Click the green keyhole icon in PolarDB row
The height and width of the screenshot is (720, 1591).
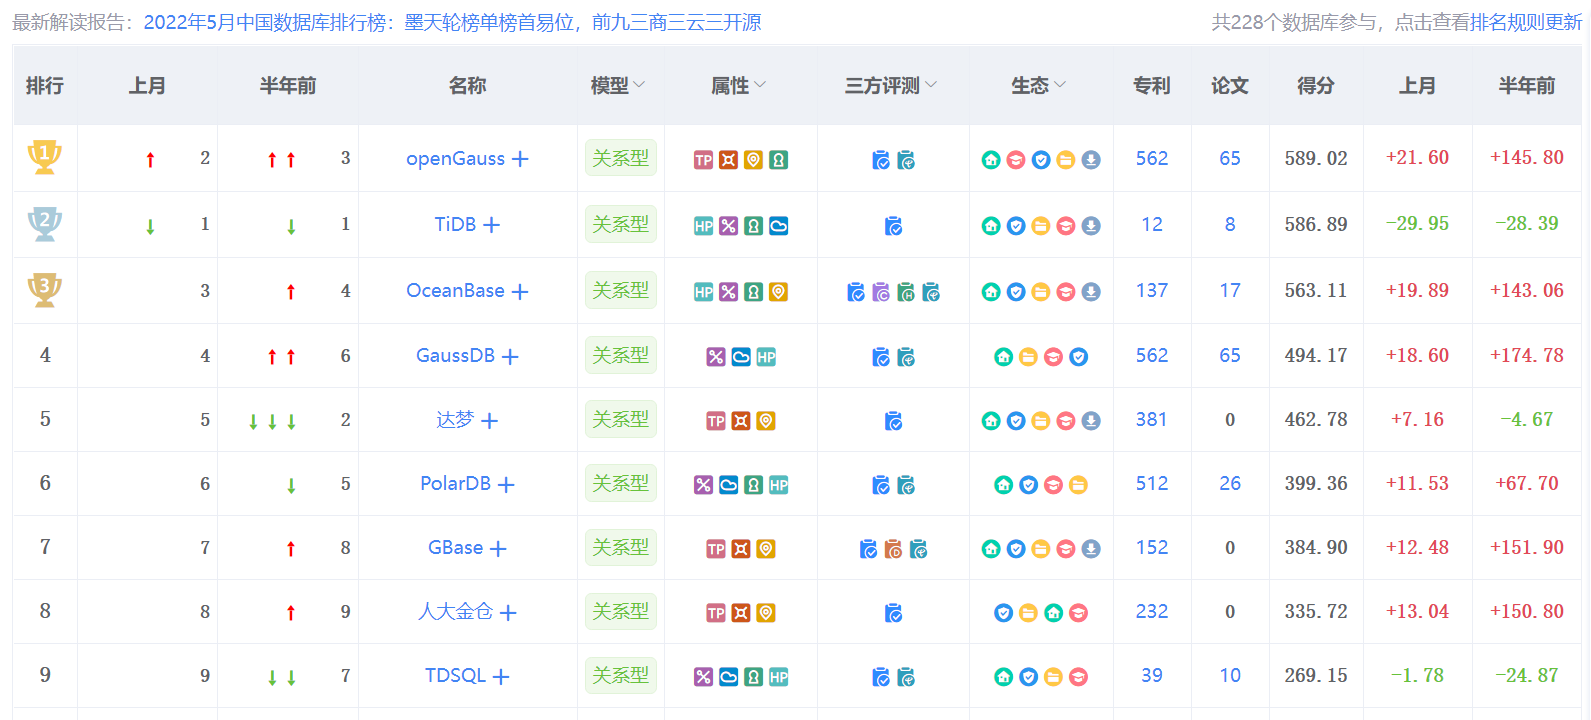pos(754,485)
